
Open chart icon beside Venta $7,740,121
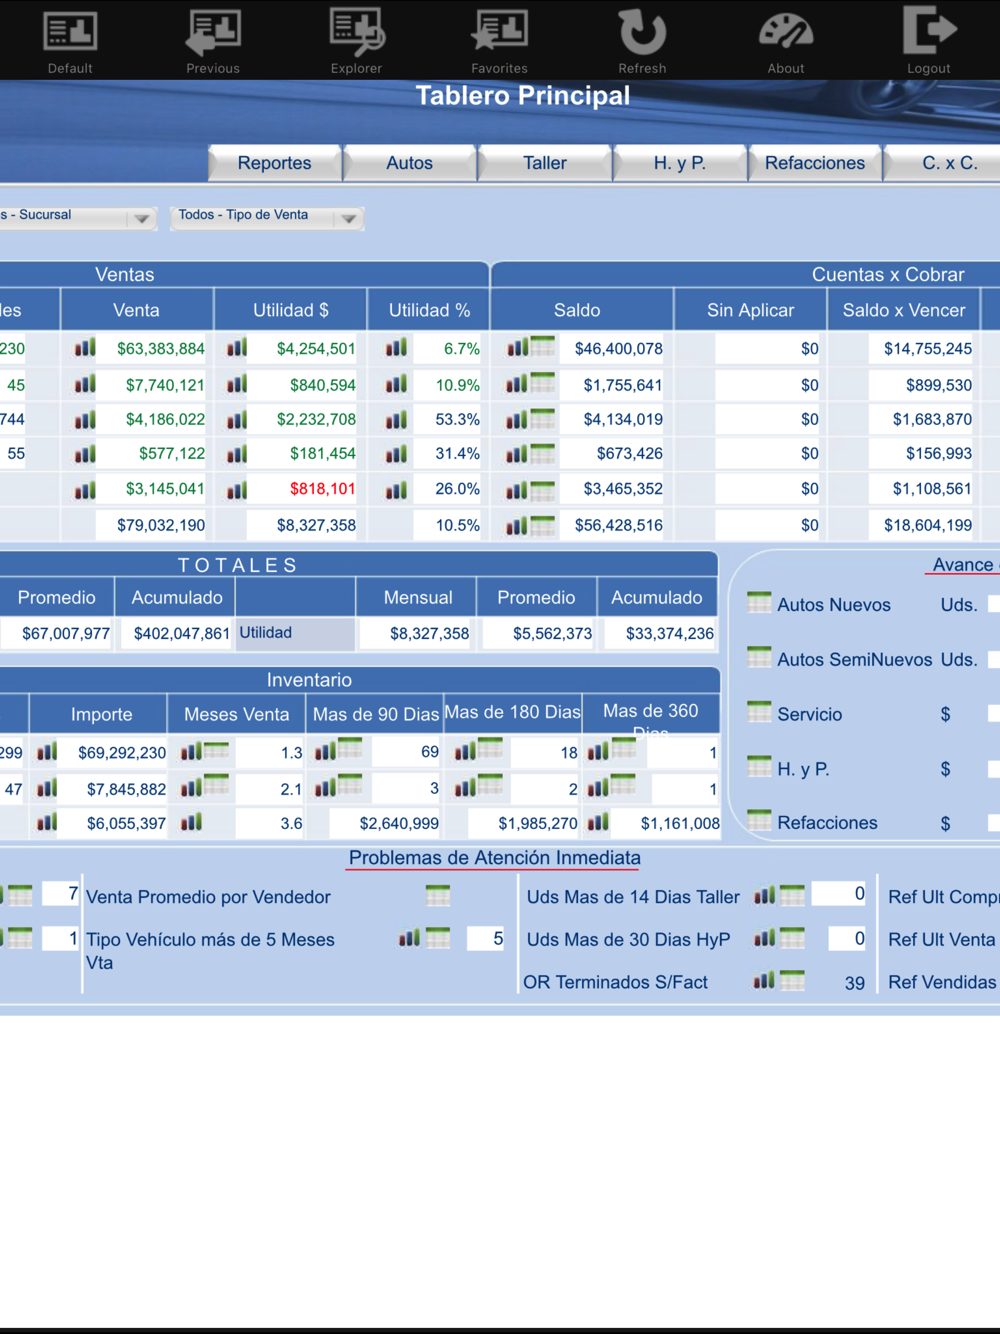[x=85, y=384]
